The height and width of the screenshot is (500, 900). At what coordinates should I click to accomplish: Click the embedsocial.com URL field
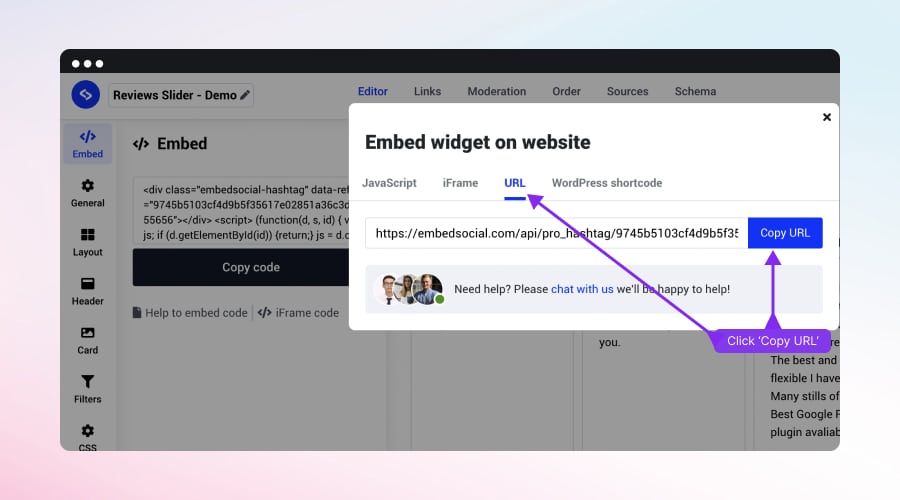[x=556, y=233]
